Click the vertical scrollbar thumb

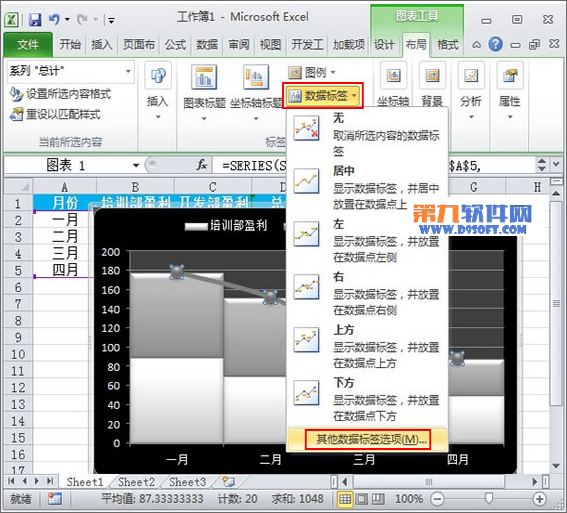click(556, 303)
